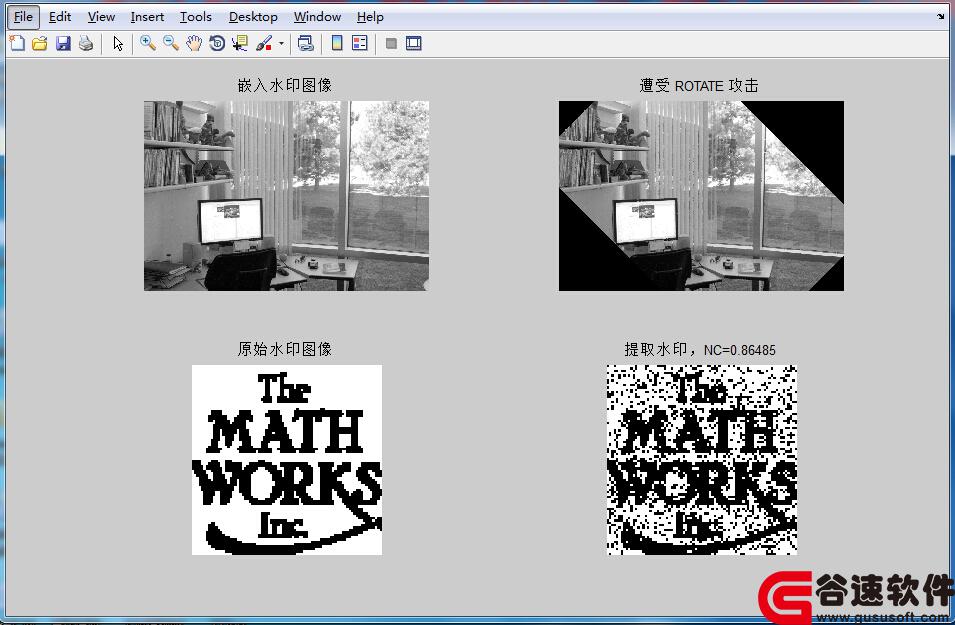Select the title 提取水印，NC=0.86485
Screen dimensions: 955x625
[700, 350]
